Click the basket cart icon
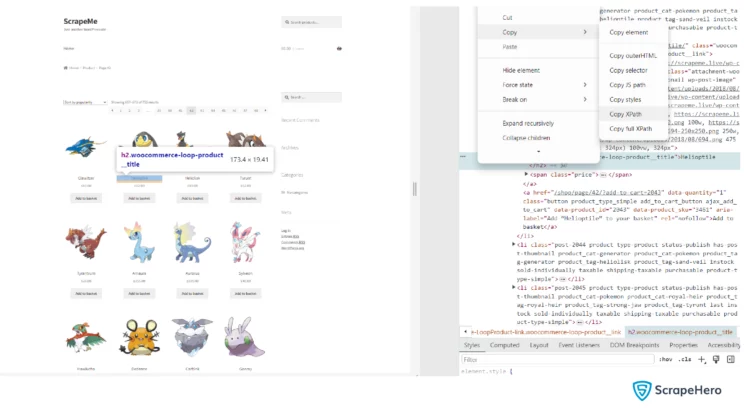Viewport: 744px width, 413px height. pos(339,48)
